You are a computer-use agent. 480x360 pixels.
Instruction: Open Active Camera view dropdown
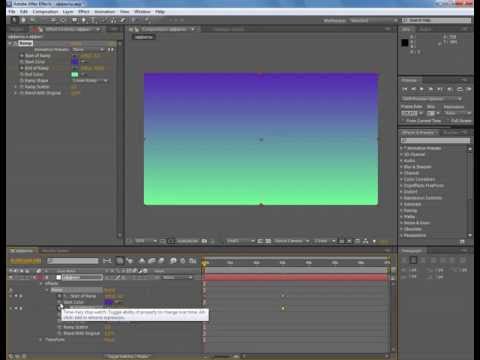292,241
